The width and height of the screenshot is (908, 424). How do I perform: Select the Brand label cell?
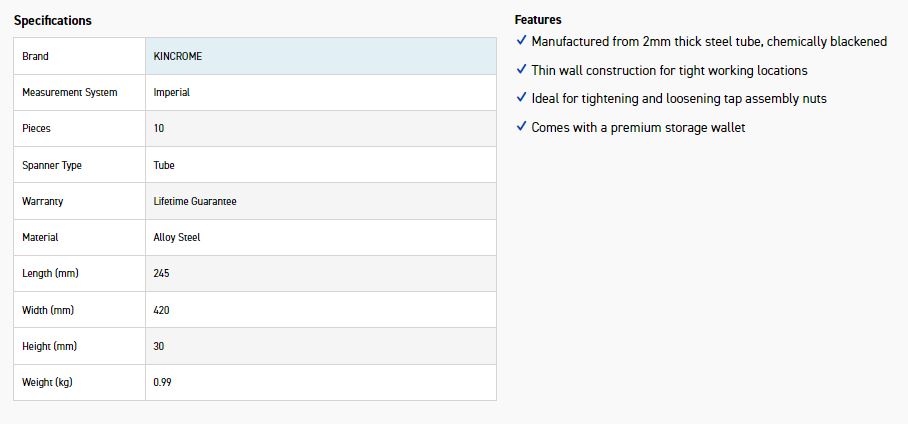(x=79, y=56)
